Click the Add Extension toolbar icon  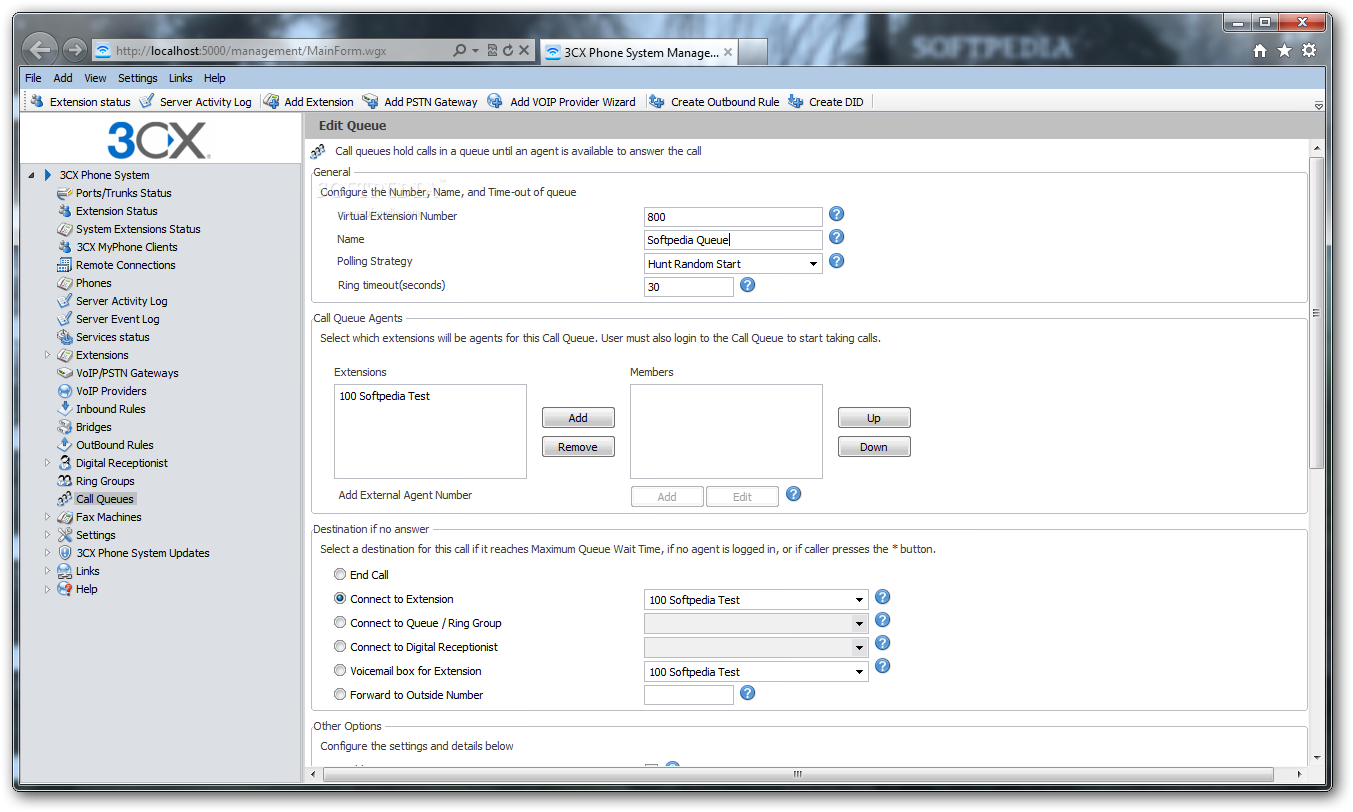tap(271, 101)
